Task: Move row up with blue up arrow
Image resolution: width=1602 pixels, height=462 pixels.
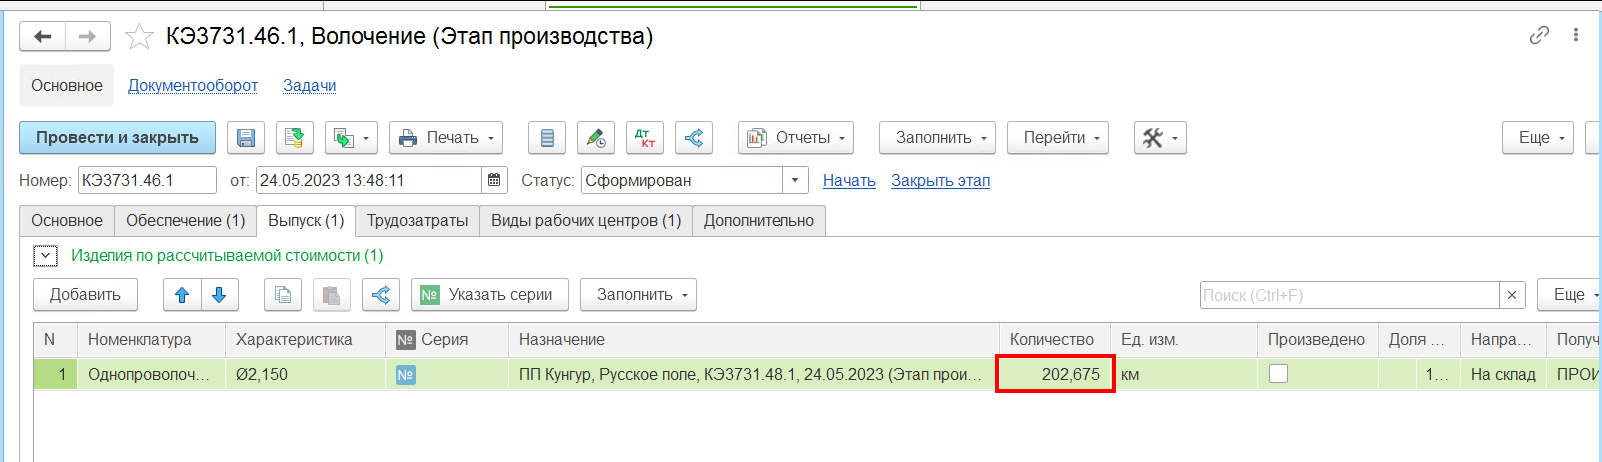Action: [182, 295]
